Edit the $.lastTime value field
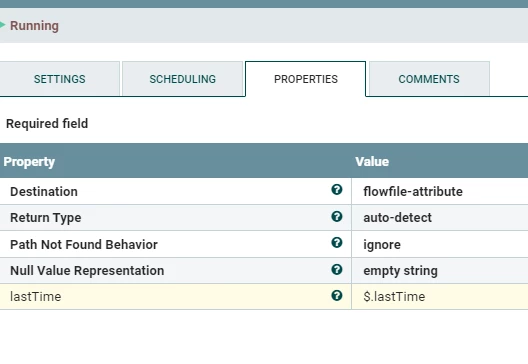This screenshot has height=364, width=528. (x=440, y=297)
